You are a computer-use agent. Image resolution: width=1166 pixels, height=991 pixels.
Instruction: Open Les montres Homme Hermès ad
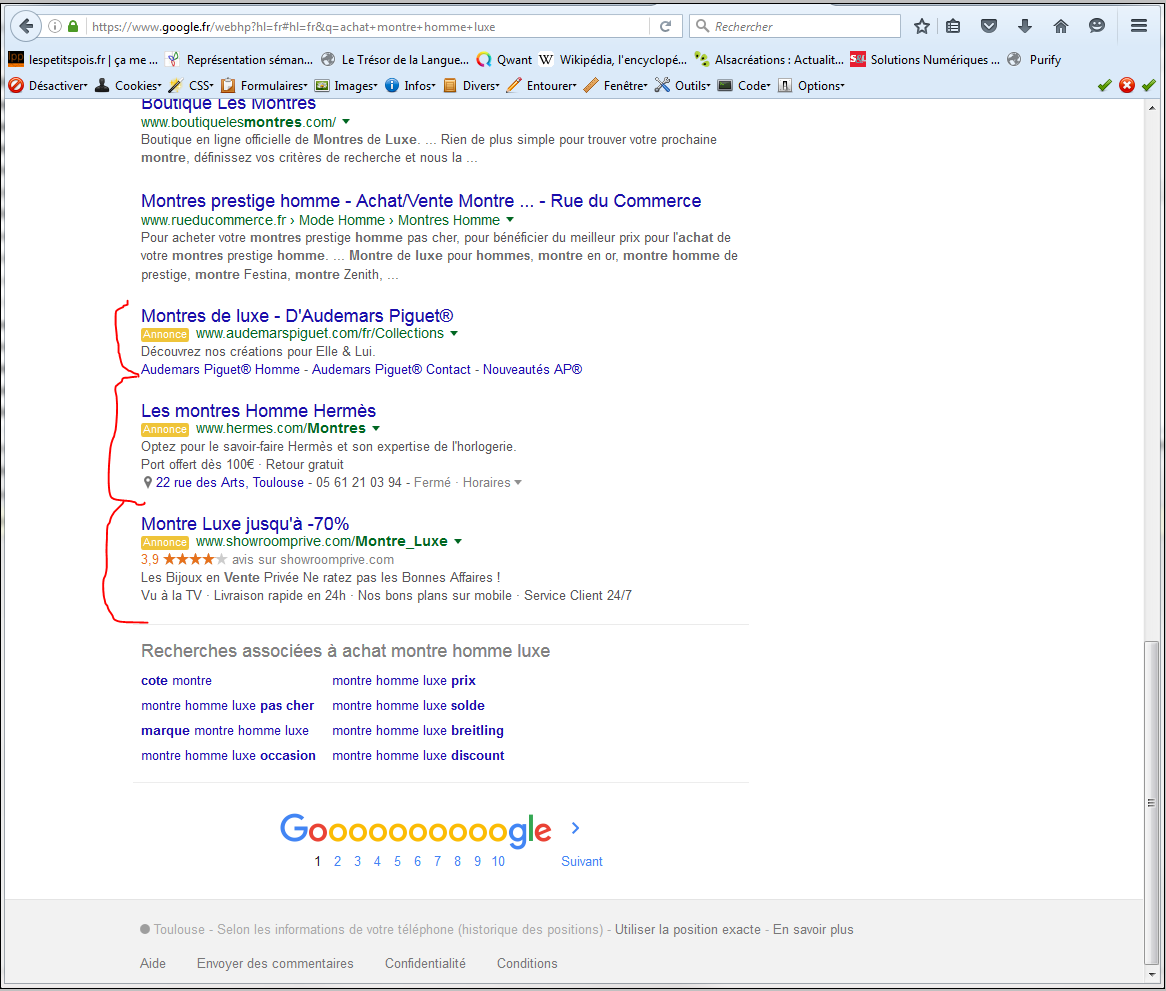pos(258,410)
